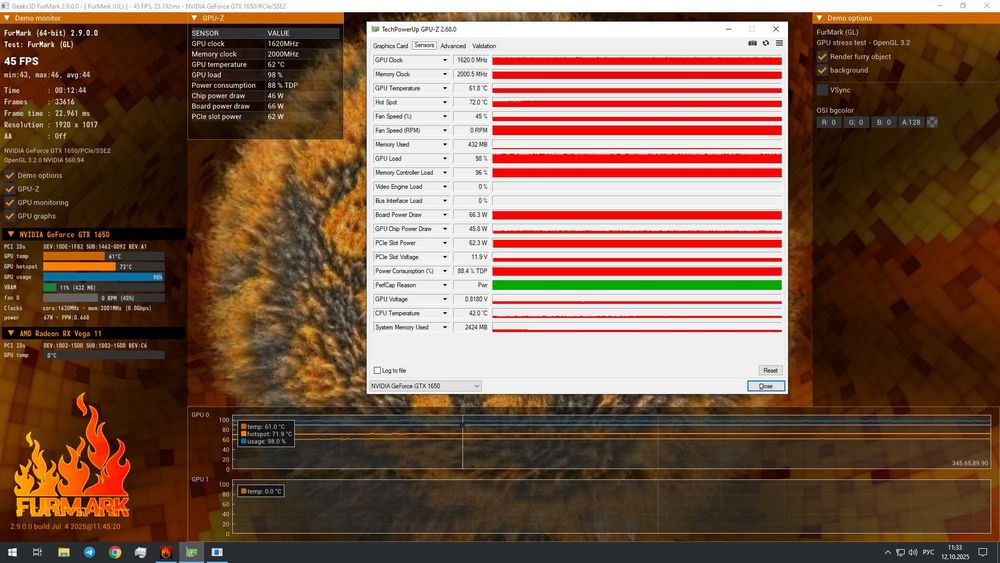This screenshot has height=563, width=1000.
Task: Click the taskbar icon right of Chrome
Action: [x=140, y=552]
